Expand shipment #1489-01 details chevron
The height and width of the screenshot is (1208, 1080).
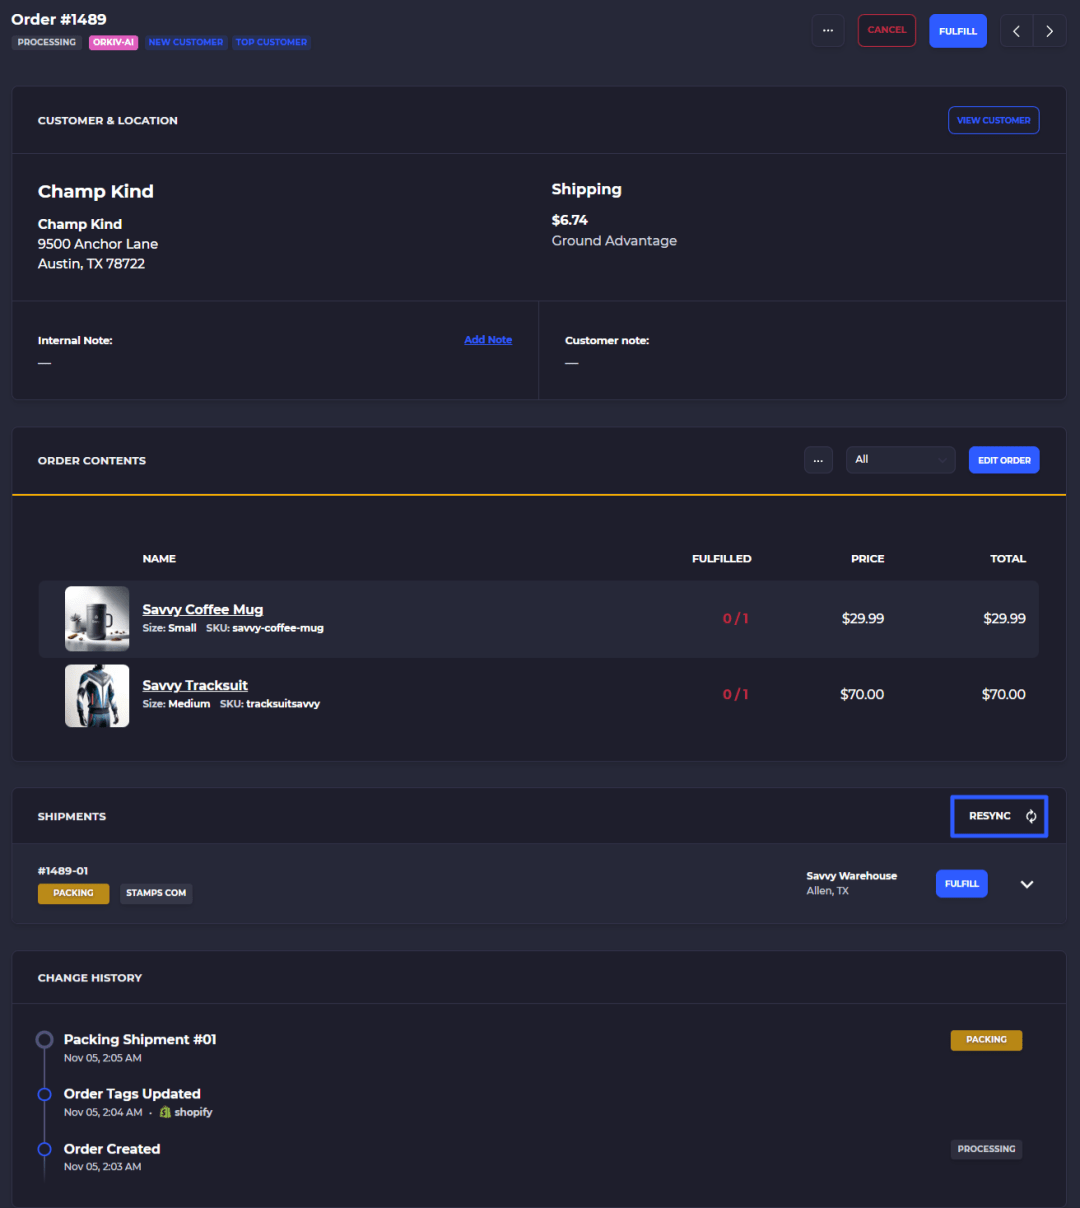1027,884
